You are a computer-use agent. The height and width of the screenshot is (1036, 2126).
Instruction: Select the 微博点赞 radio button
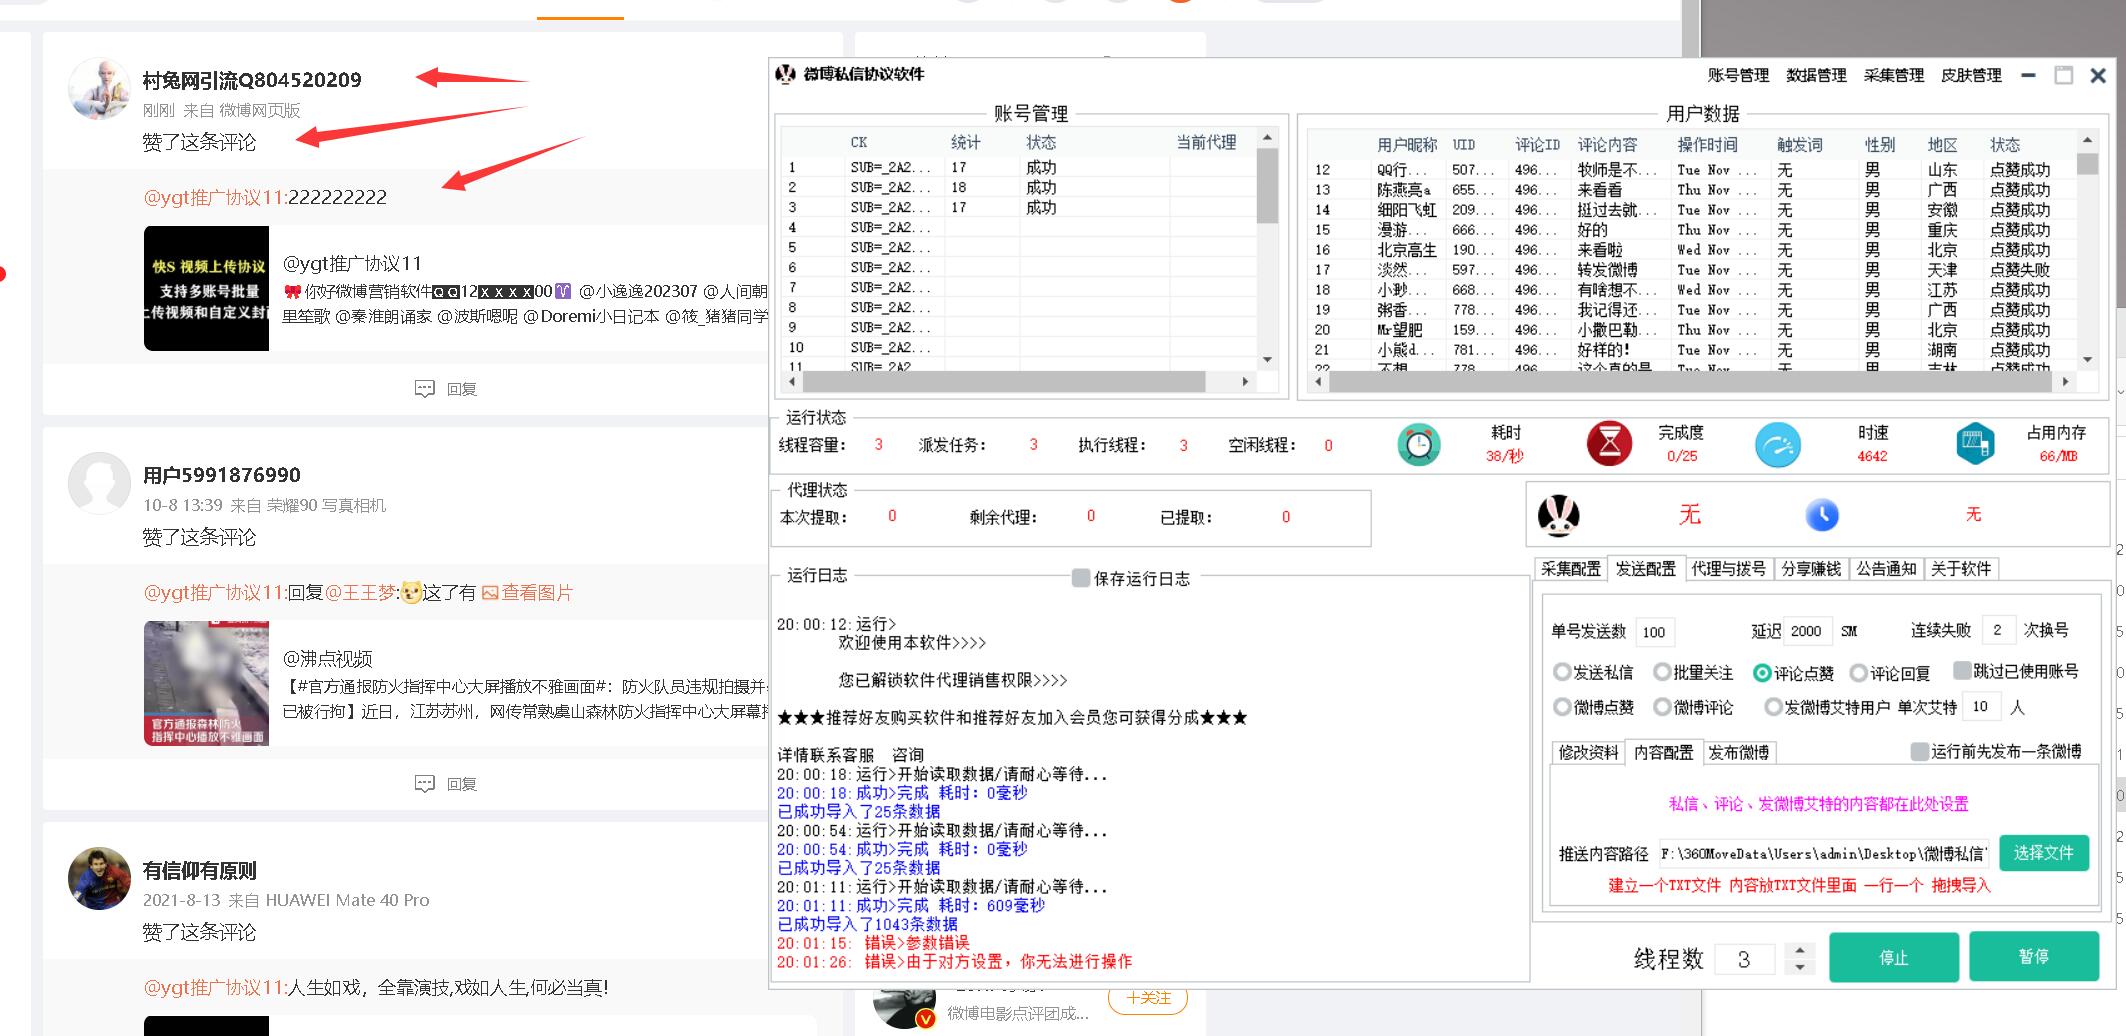[x=1560, y=707]
